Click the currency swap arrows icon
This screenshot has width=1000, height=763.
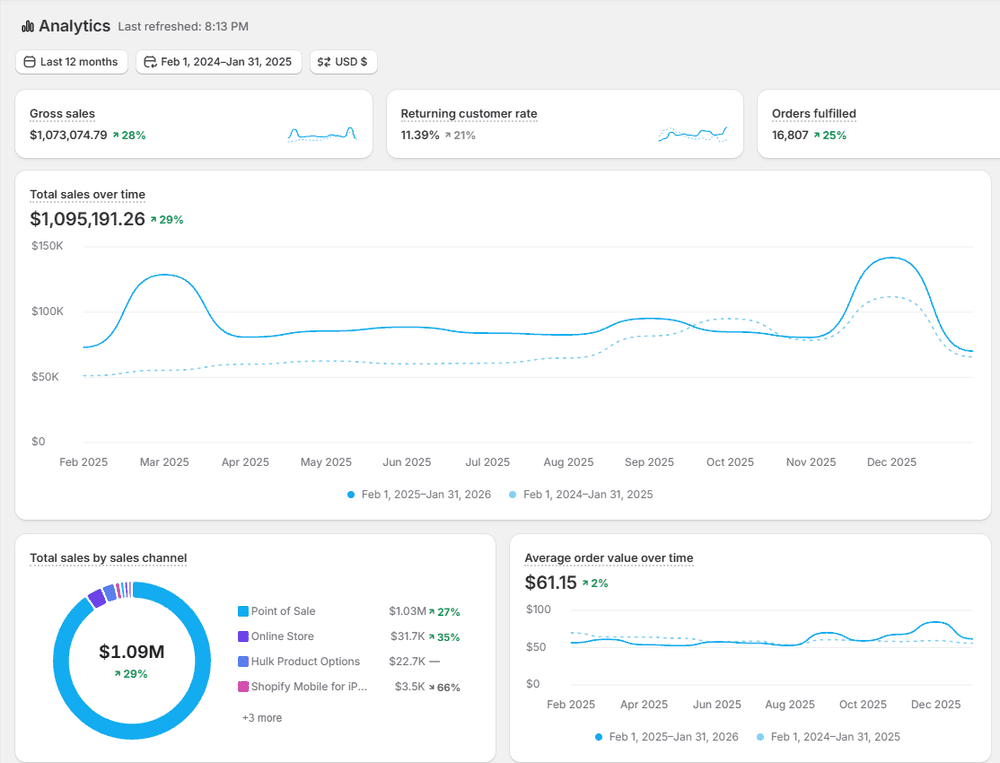[x=322, y=62]
